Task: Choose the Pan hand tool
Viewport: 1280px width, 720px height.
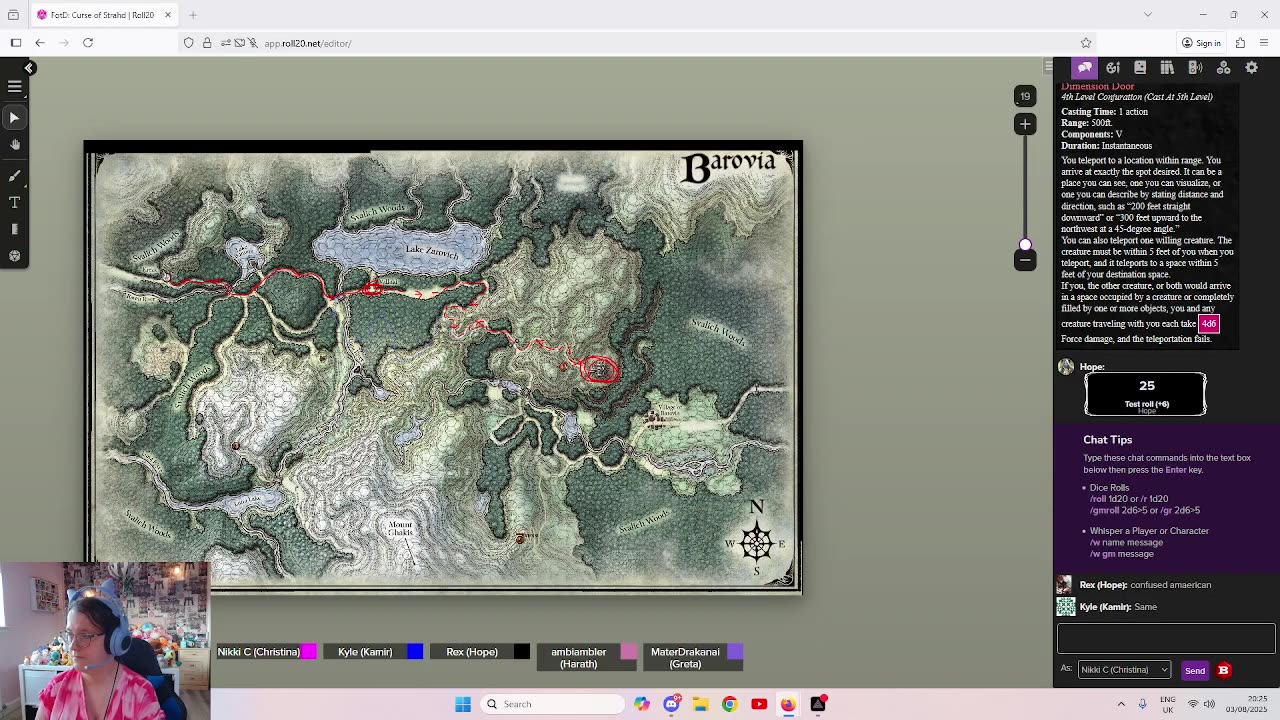Action: pos(15,145)
